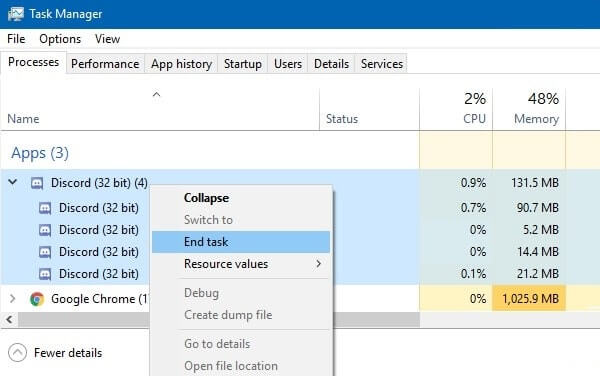This screenshot has width=600, height=376.
Task: Click the Google Chrome row name text
Action: (x=99, y=299)
